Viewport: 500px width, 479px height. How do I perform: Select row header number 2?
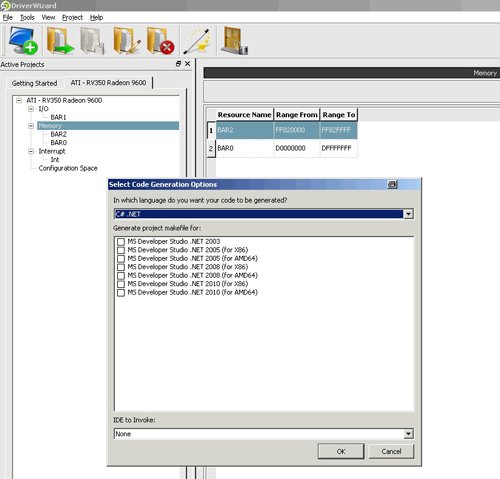211,148
